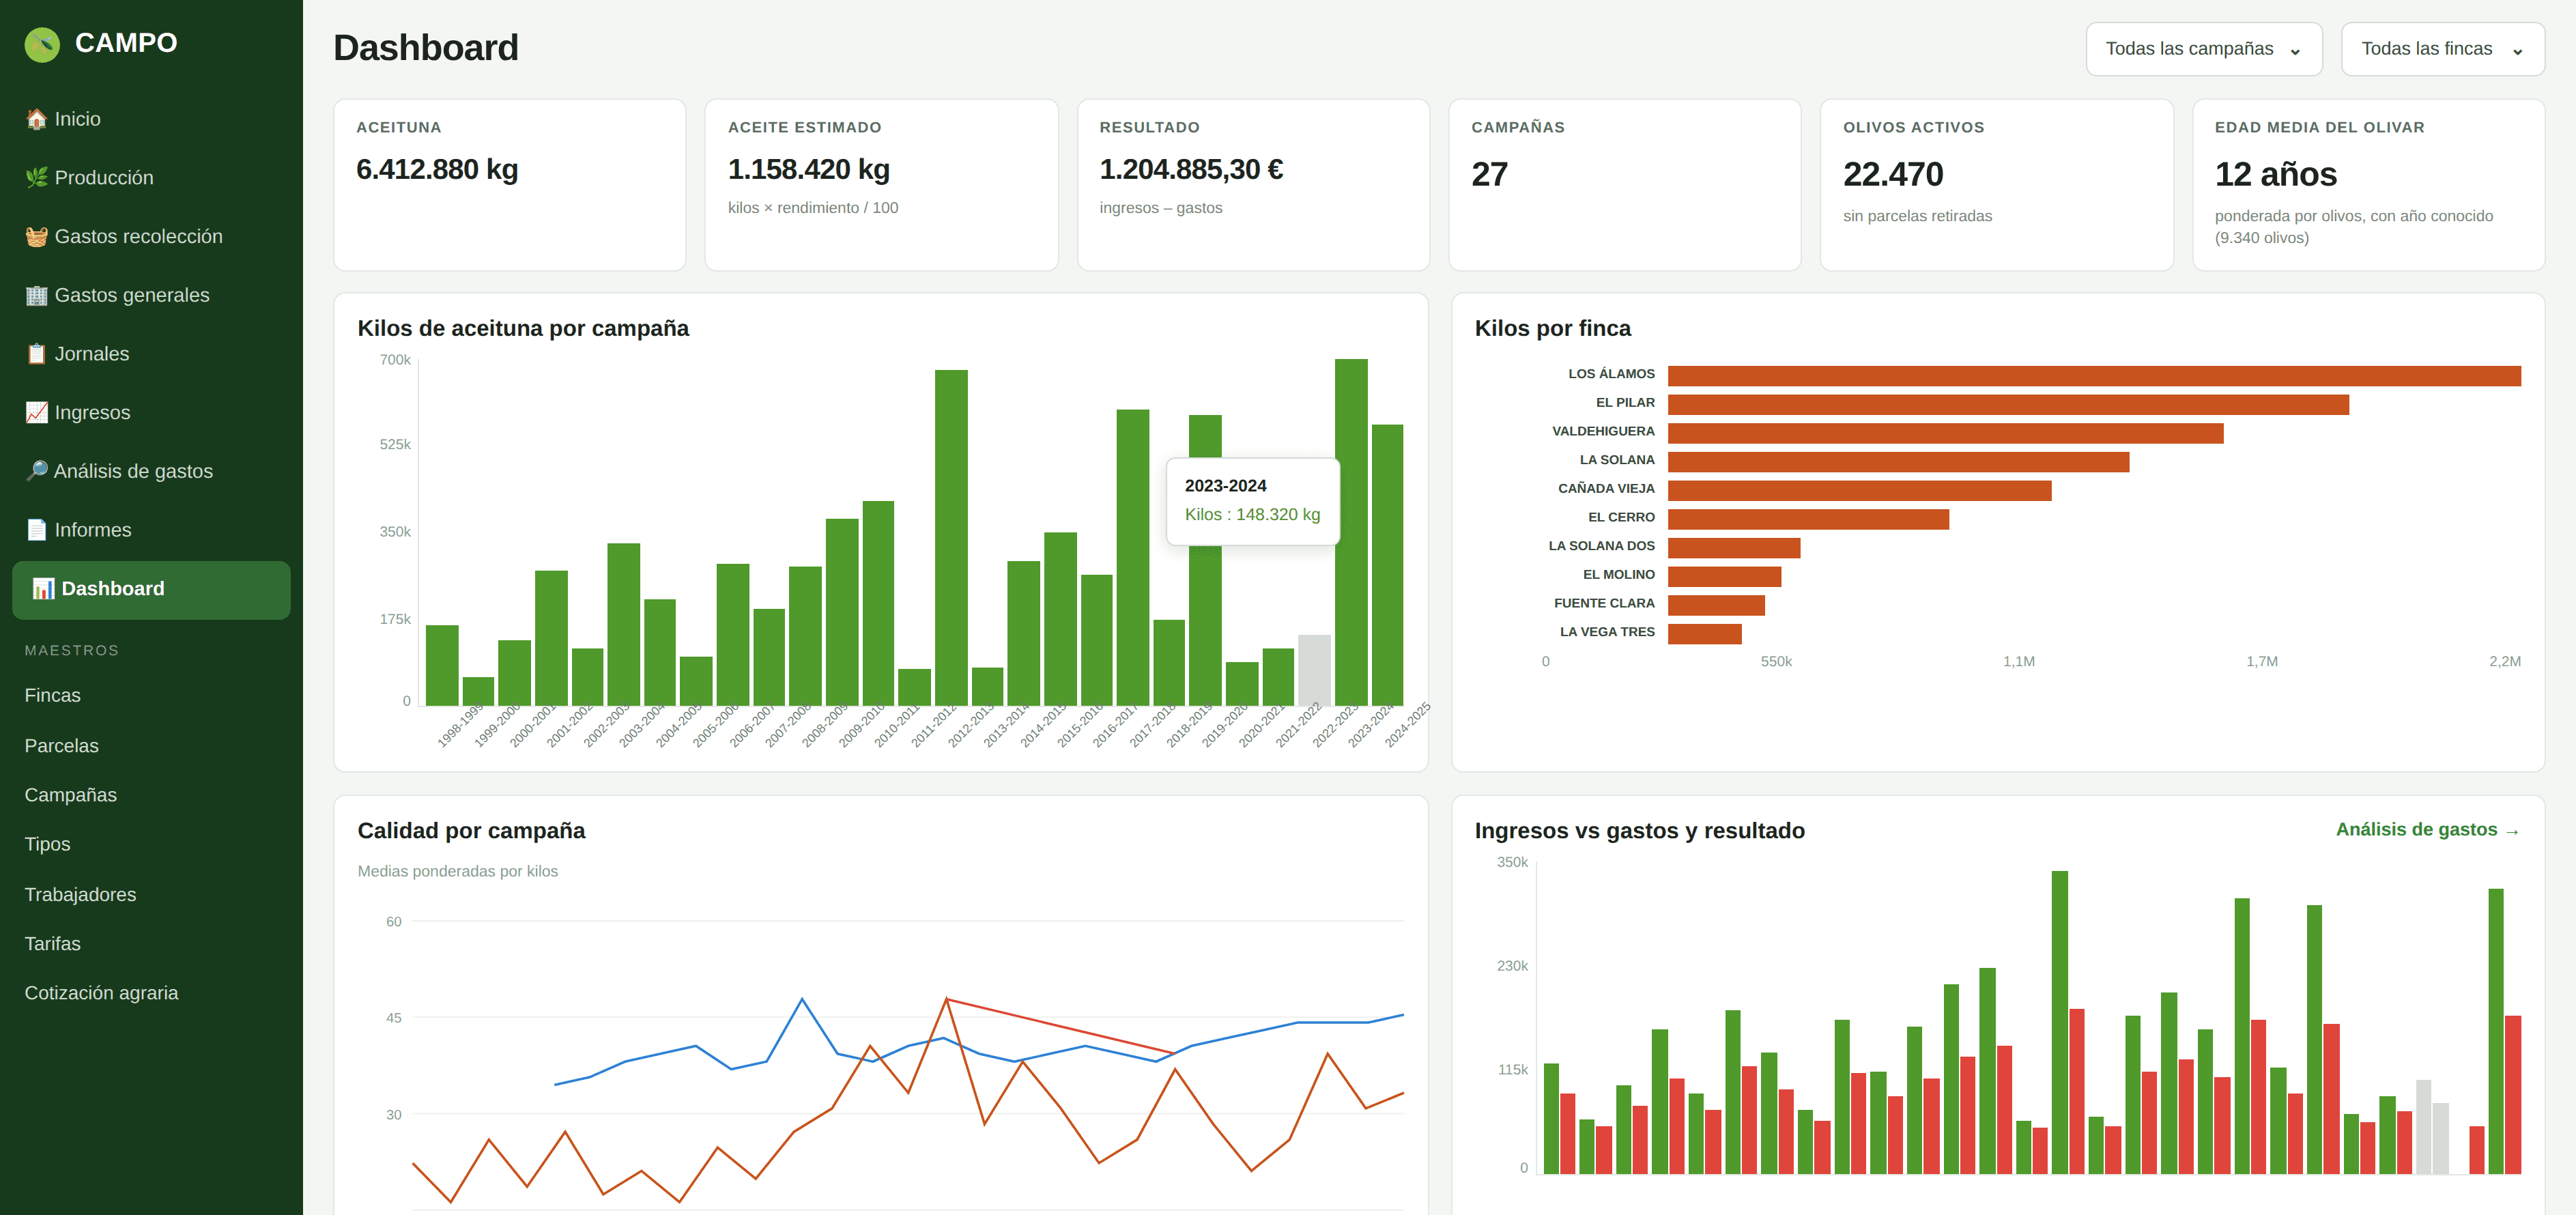Click the clipboard icon beside Jornales
Image resolution: width=2576 pixels, height=1215 pixels.
[36, 354]
